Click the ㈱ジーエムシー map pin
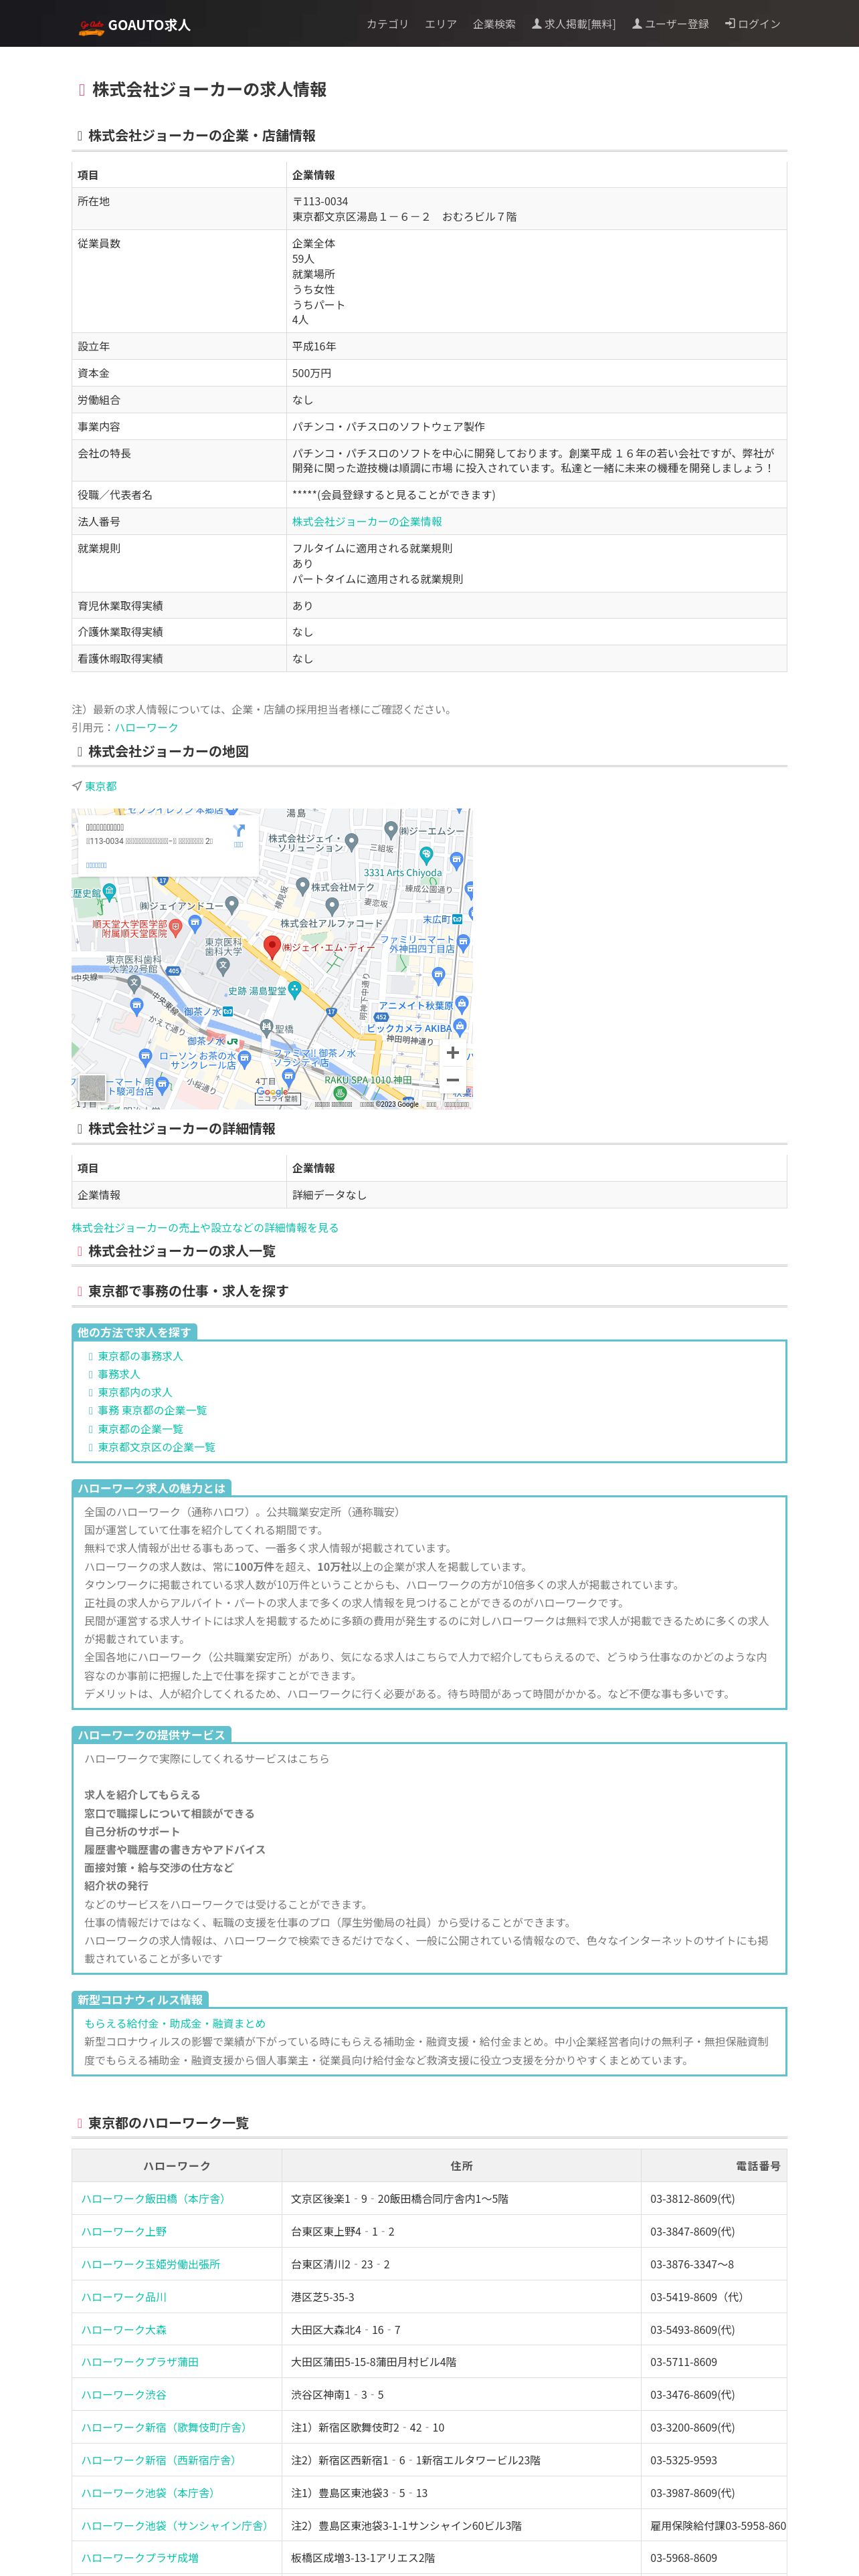 391,830
